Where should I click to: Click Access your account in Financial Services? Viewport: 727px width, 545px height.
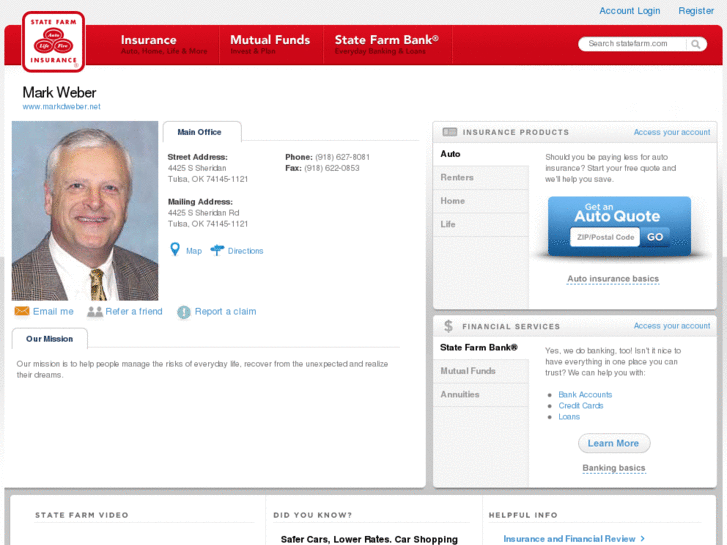click(x=672, y=326)
